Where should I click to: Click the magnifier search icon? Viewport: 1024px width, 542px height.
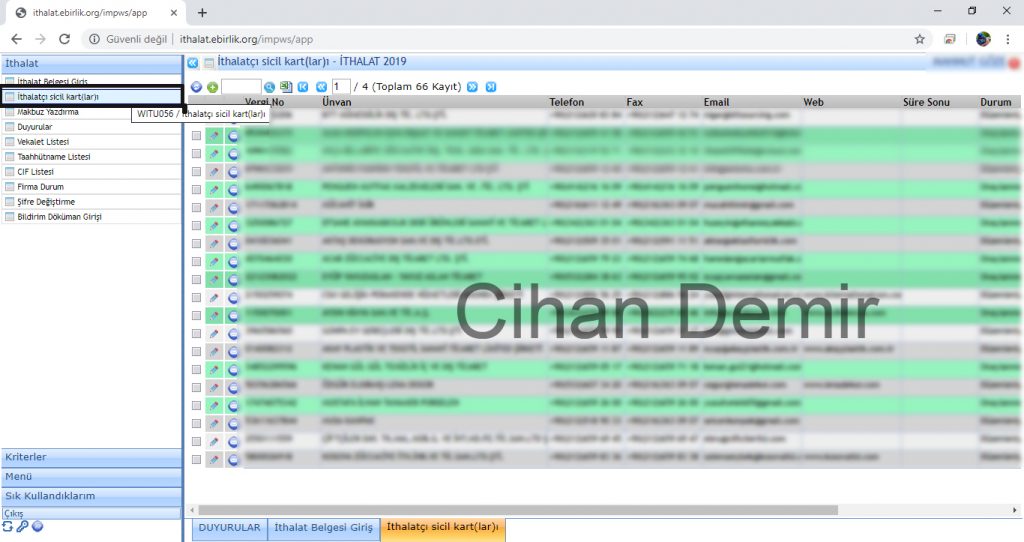coord(269,87)
